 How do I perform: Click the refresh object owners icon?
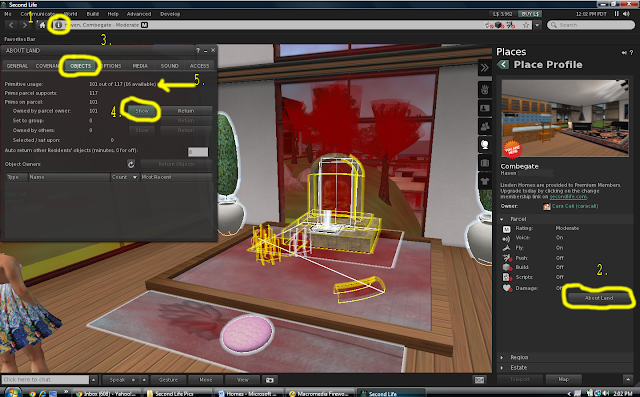[131, 164]
